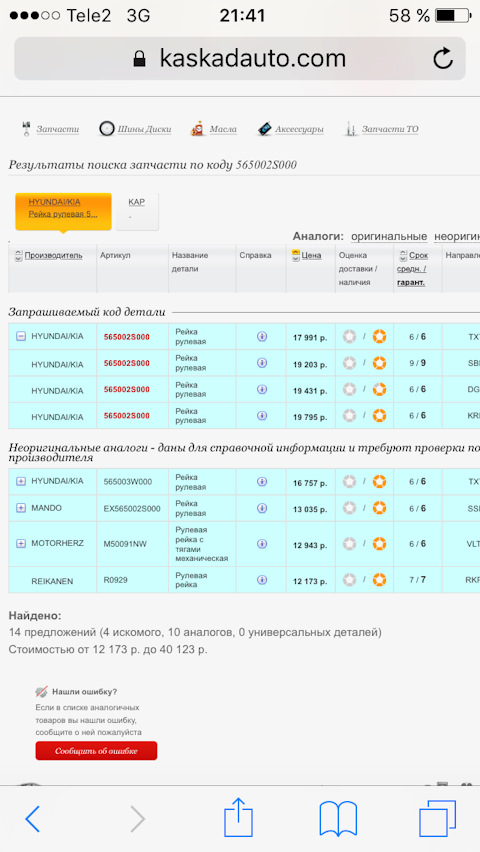Click grey delivery rating in MOTORHERZ row
Screen dimensions: 480x852
350,543
